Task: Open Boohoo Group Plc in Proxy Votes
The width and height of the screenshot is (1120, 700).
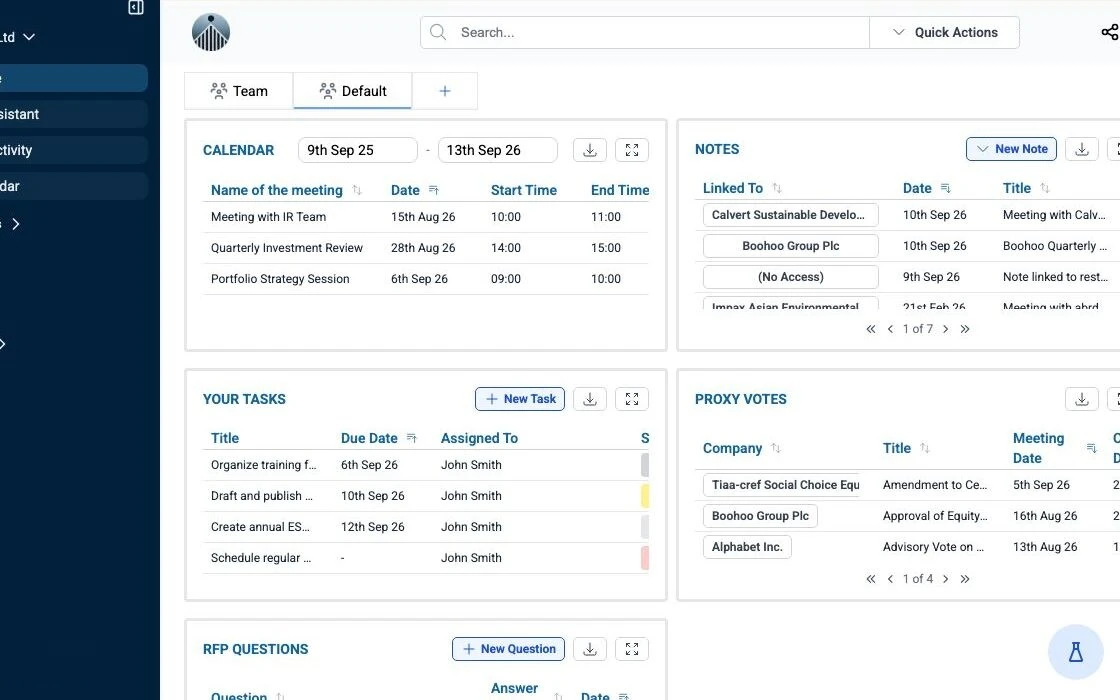Action: coord(760,516)
